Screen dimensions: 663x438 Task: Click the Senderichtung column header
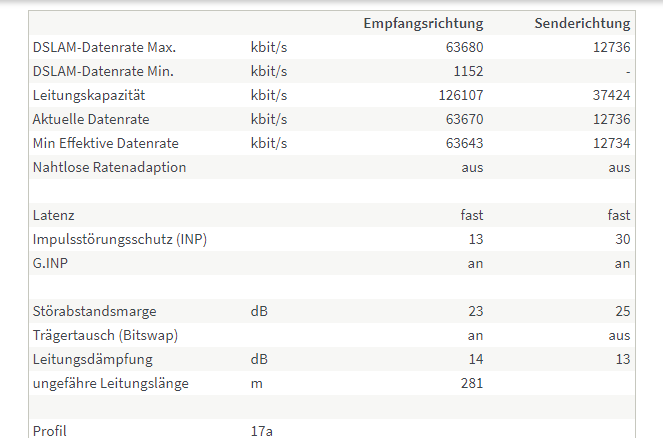point(582,23)
